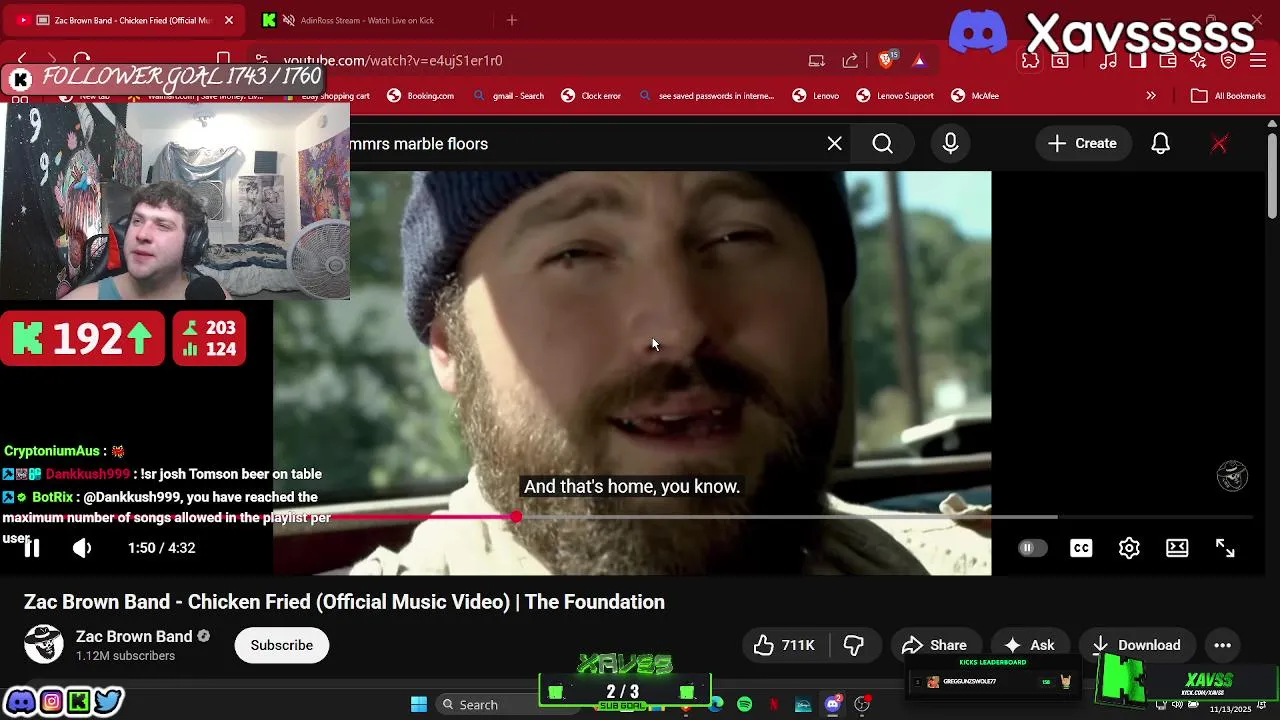Open the Brave VPN shield icon
This screenshot has height=720, width=1280.
(x=1228, y=60)
